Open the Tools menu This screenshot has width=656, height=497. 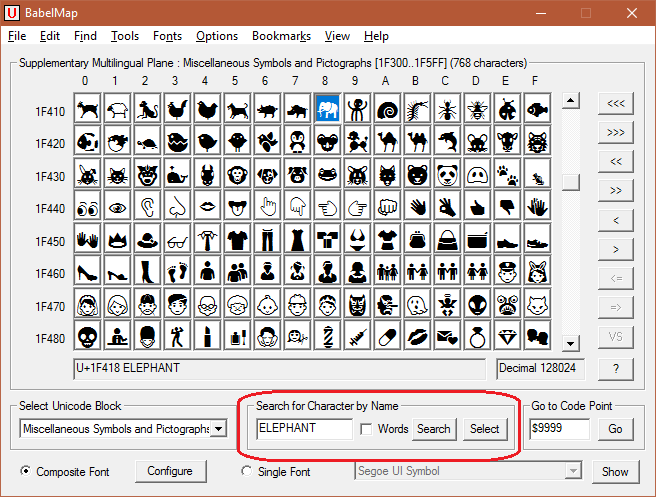(x=125, y=36)
